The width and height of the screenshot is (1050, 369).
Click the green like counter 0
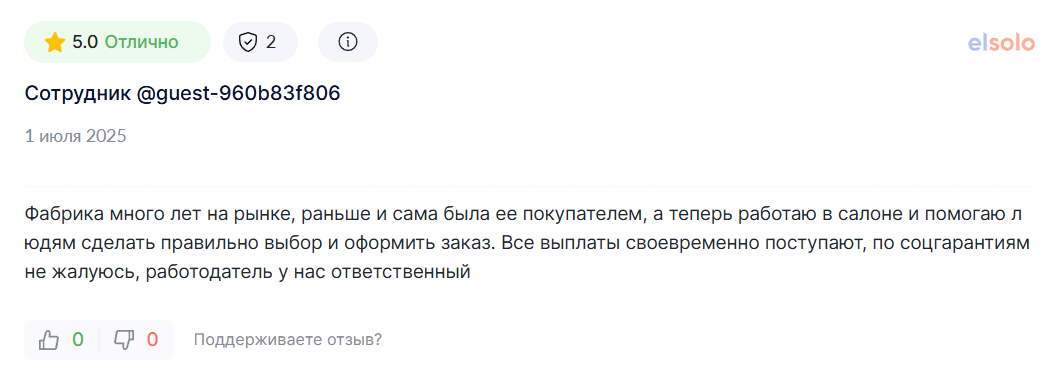(78, 340)
